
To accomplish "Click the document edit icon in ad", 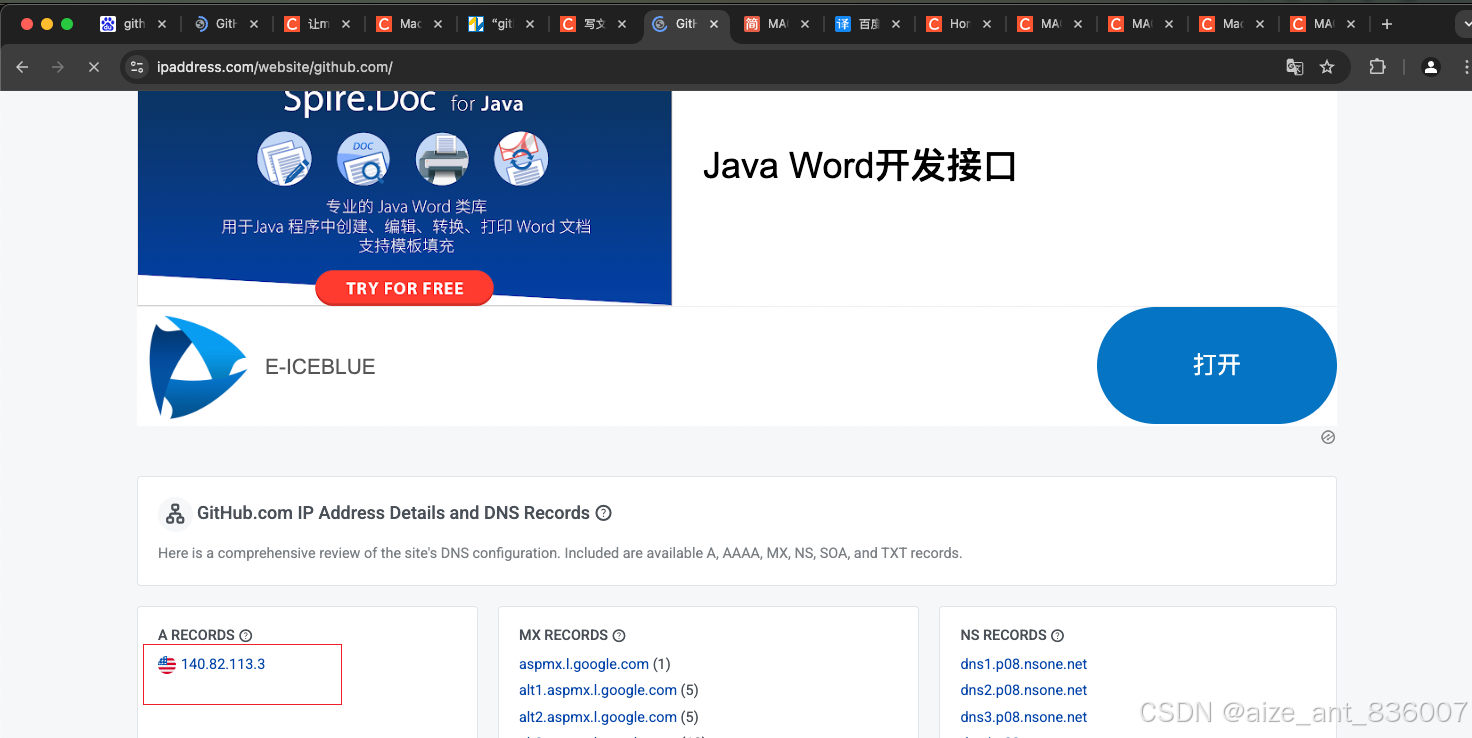I will [x=284, y=159].
